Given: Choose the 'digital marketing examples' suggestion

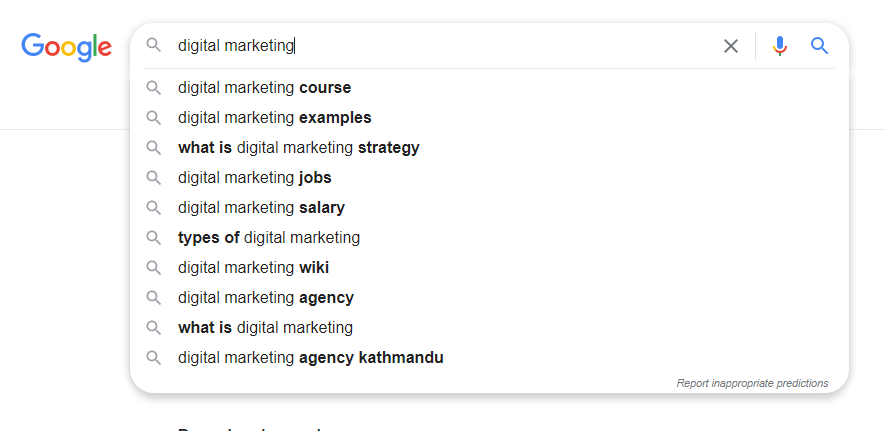Looking at the screenshot, I should click(489, 117).
